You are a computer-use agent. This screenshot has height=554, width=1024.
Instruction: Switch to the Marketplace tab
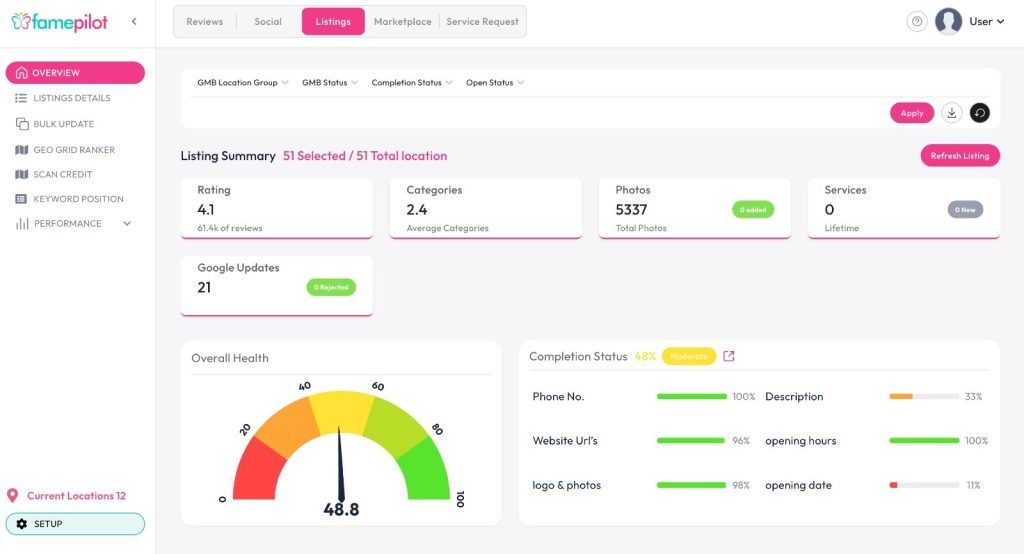tap(402, 22)
